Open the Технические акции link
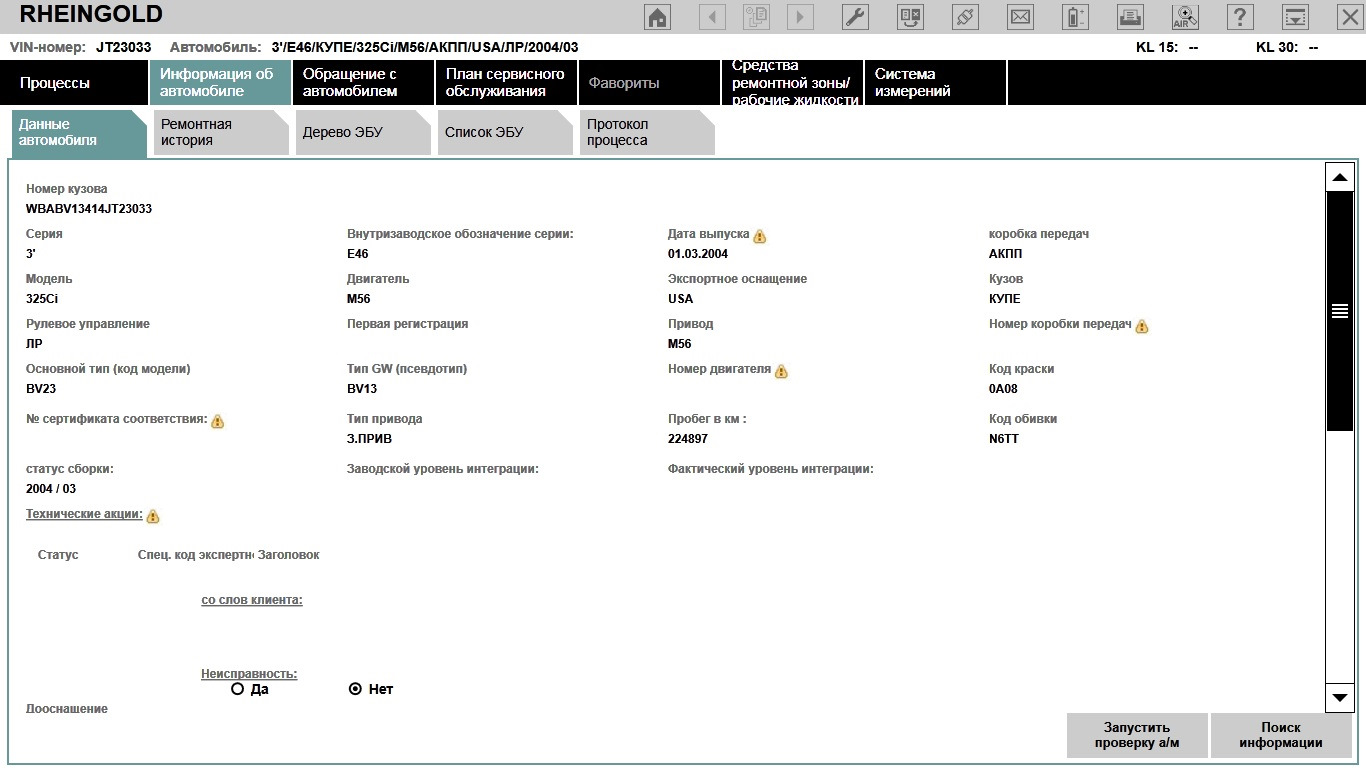Screen dimensions: 1366x768 click(x=84, y=514)
